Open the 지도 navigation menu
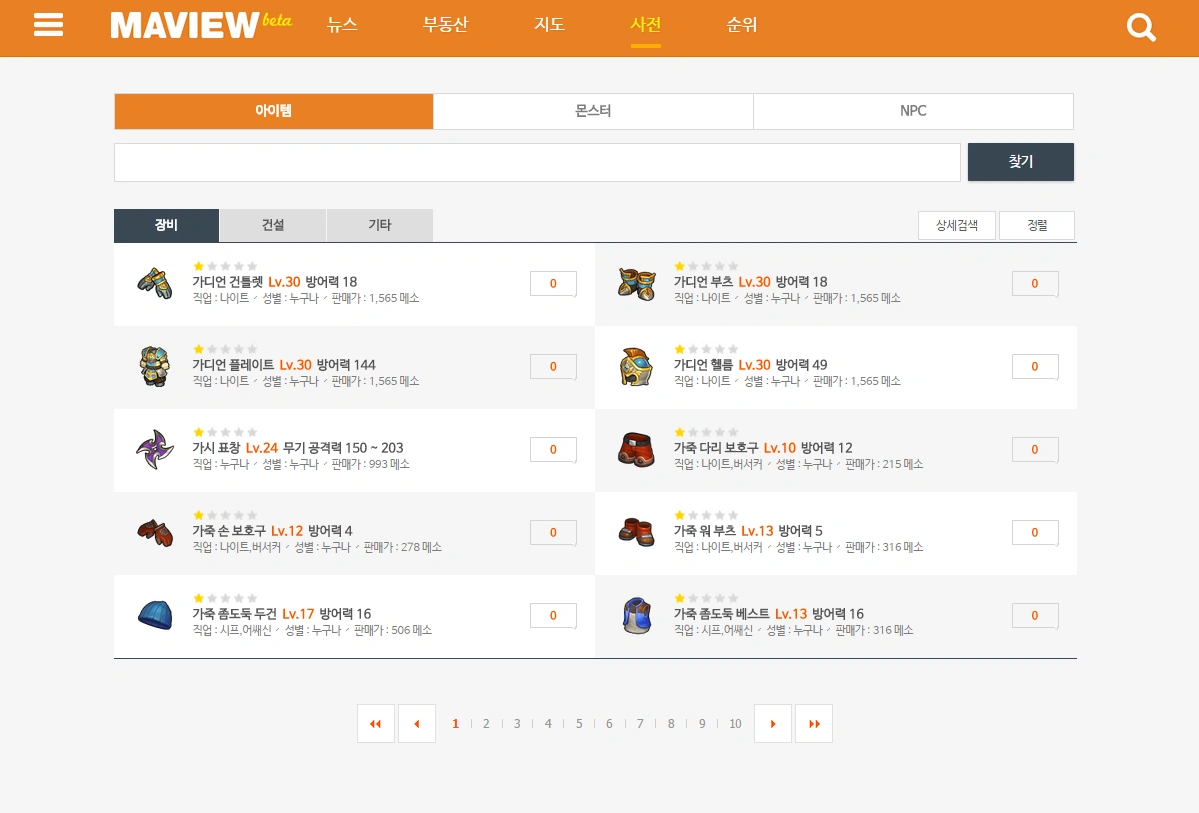Screen dimensions: 1199x813 coord(549,25)
